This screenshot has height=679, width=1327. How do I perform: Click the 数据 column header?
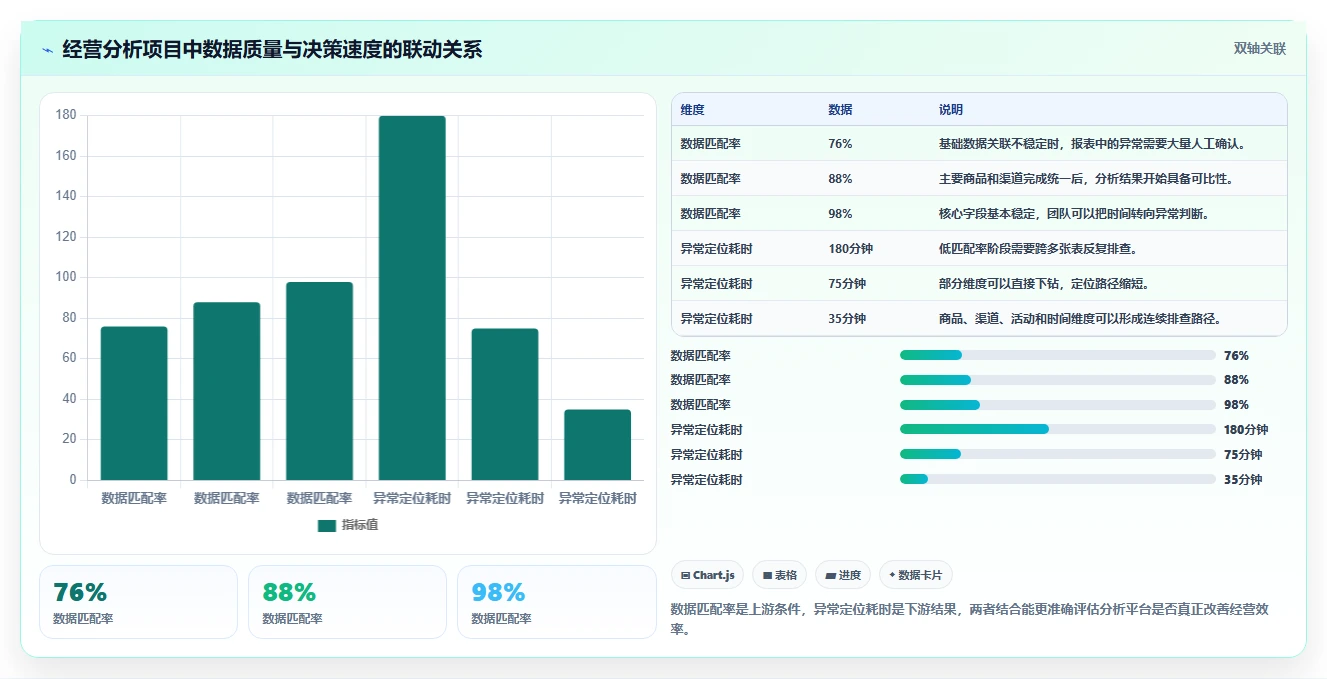click(841, 110)
